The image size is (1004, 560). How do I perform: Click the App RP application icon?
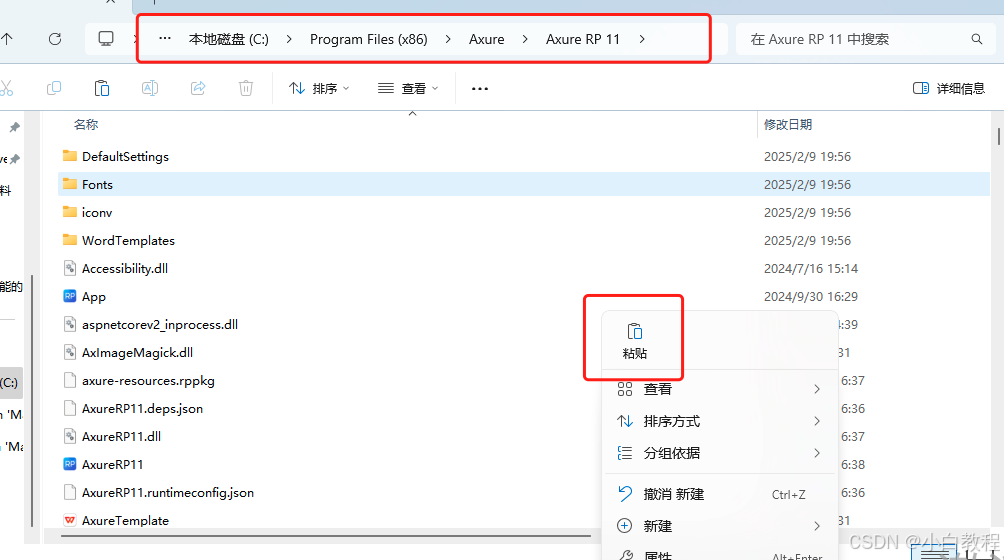pyautogui.click(x=70, y=296)
